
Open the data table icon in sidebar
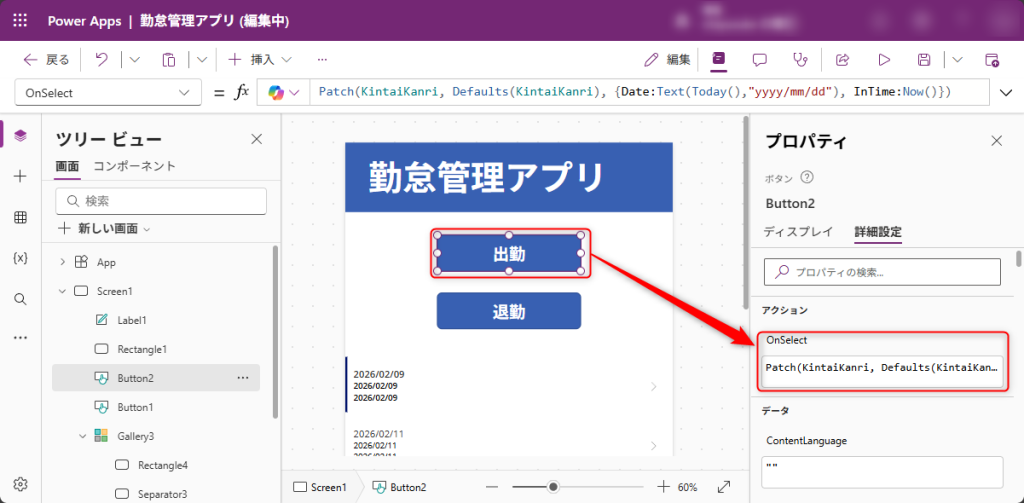(20, 218)
